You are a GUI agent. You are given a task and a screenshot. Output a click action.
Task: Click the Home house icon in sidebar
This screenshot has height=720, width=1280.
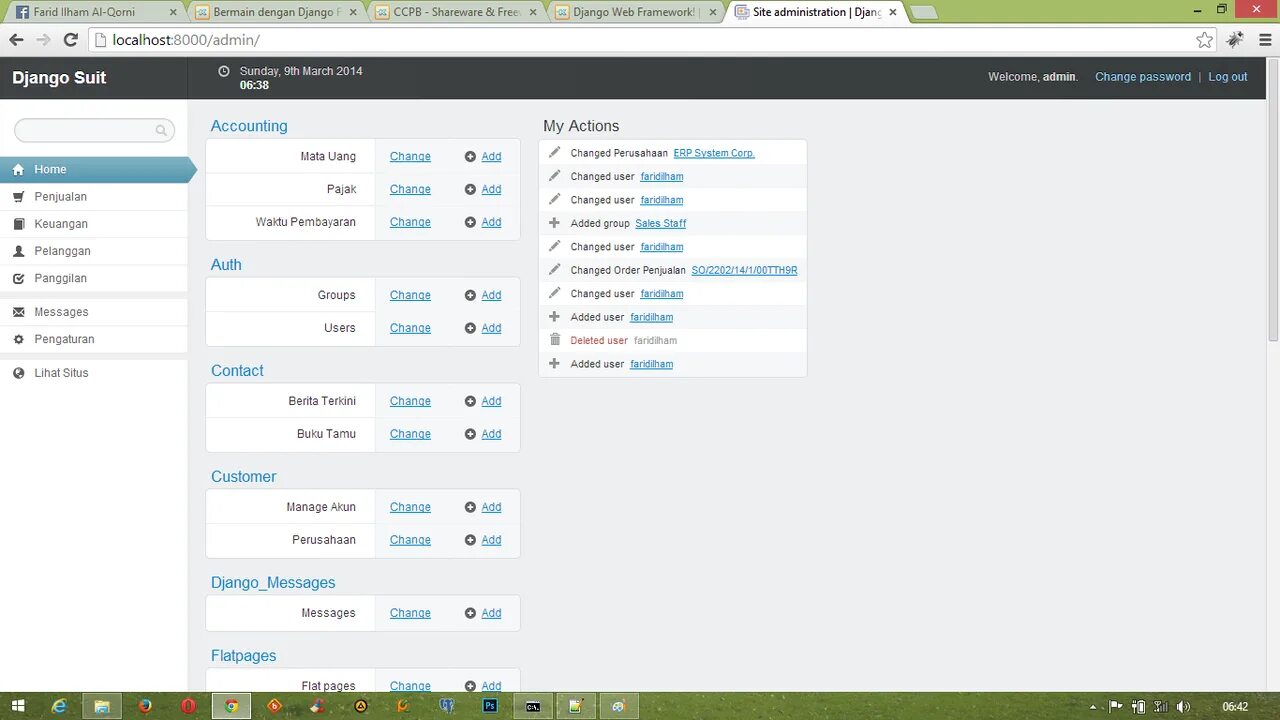coord(18,170)
